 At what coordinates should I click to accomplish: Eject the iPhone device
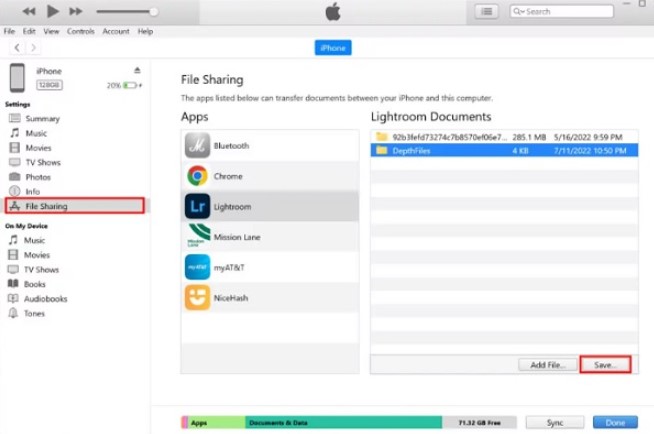(137, 70)
